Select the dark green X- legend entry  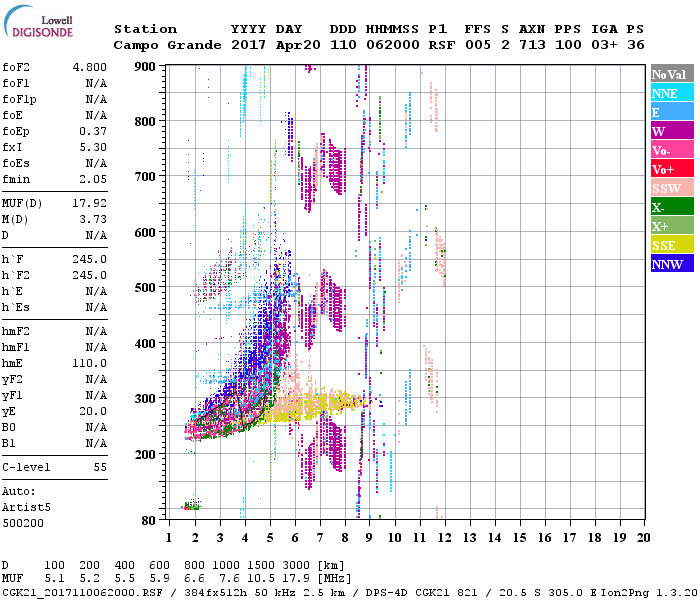(x=670, y=207)
